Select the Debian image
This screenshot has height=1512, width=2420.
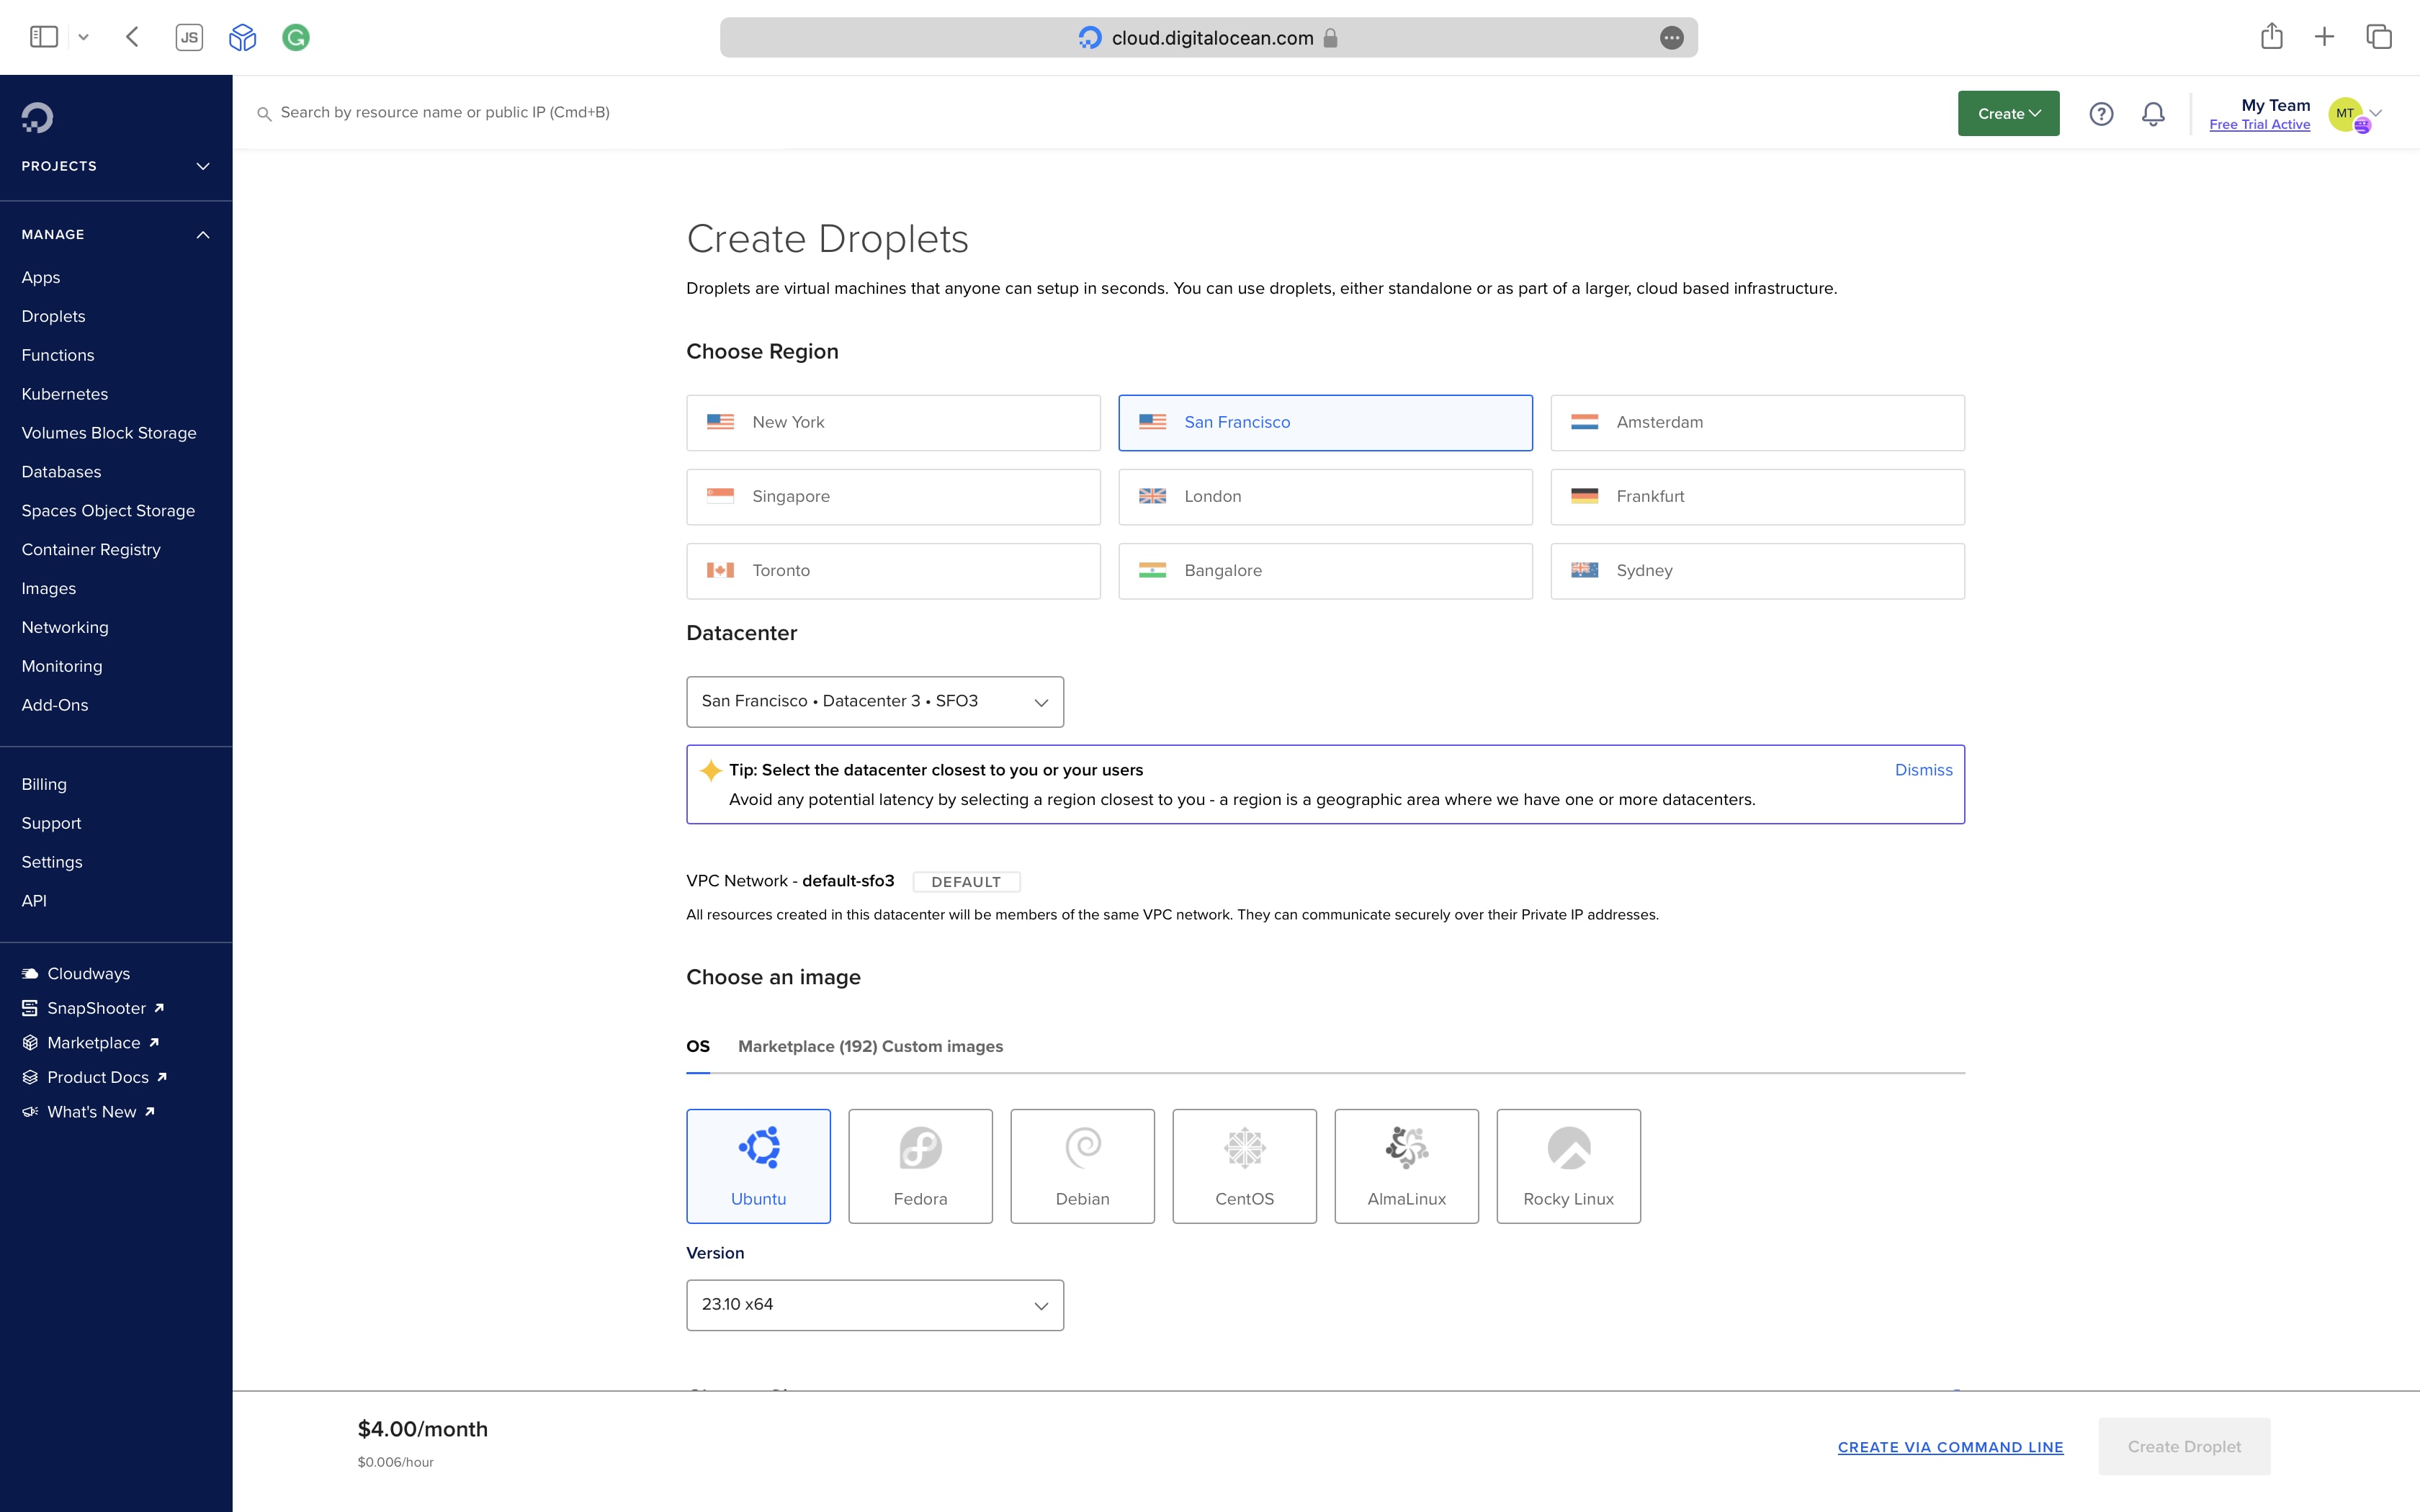(1082, 1166)
